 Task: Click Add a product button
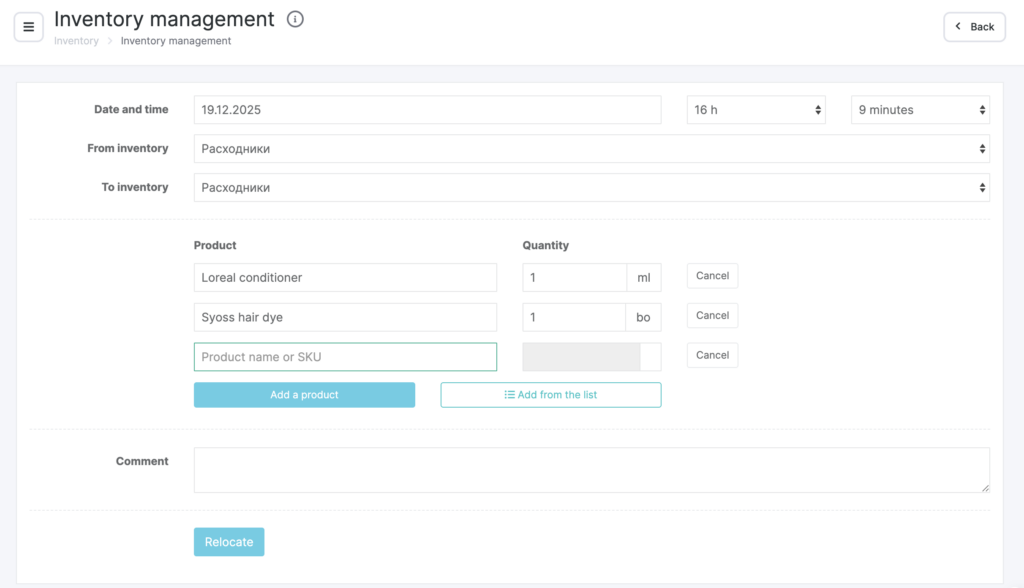304,395
